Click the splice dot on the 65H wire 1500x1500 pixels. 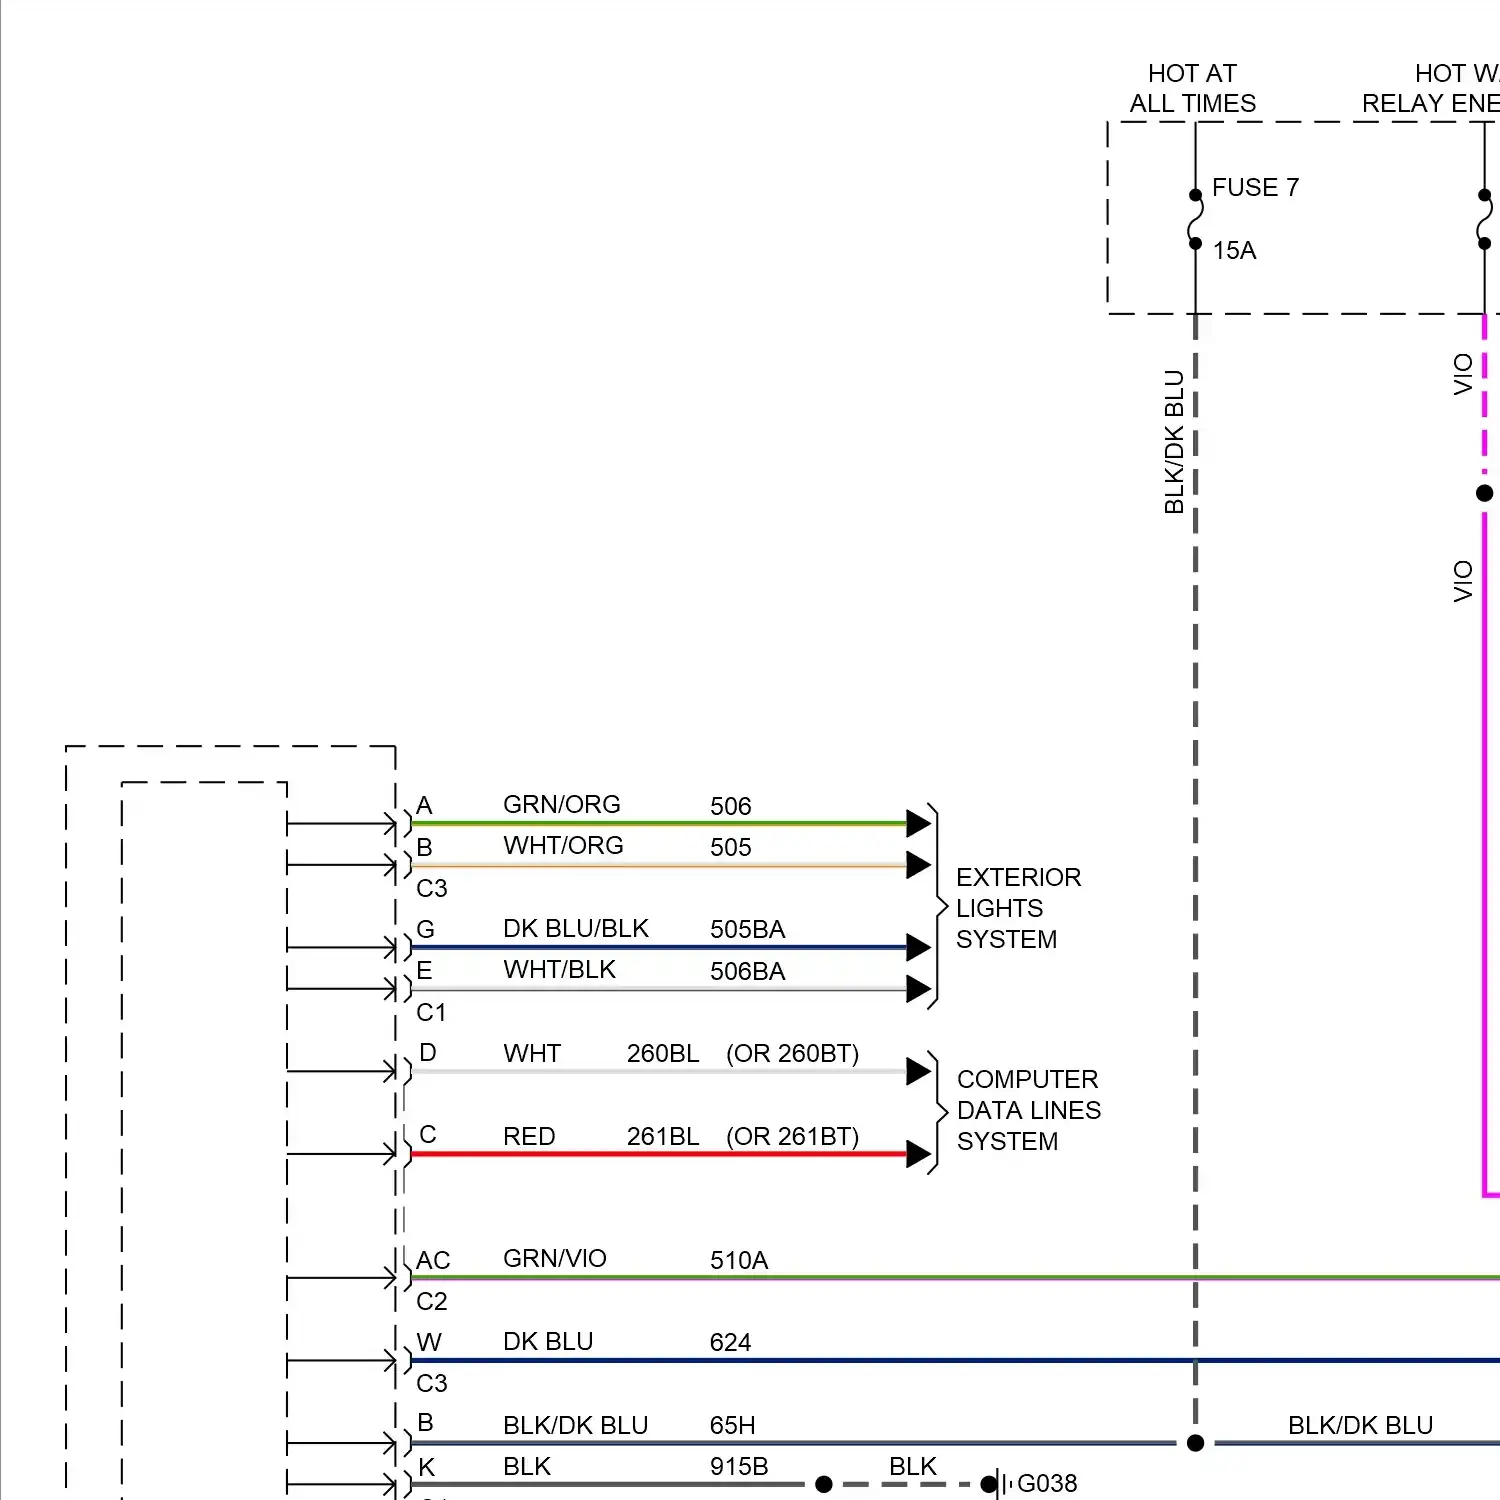coord(1195,1443)
